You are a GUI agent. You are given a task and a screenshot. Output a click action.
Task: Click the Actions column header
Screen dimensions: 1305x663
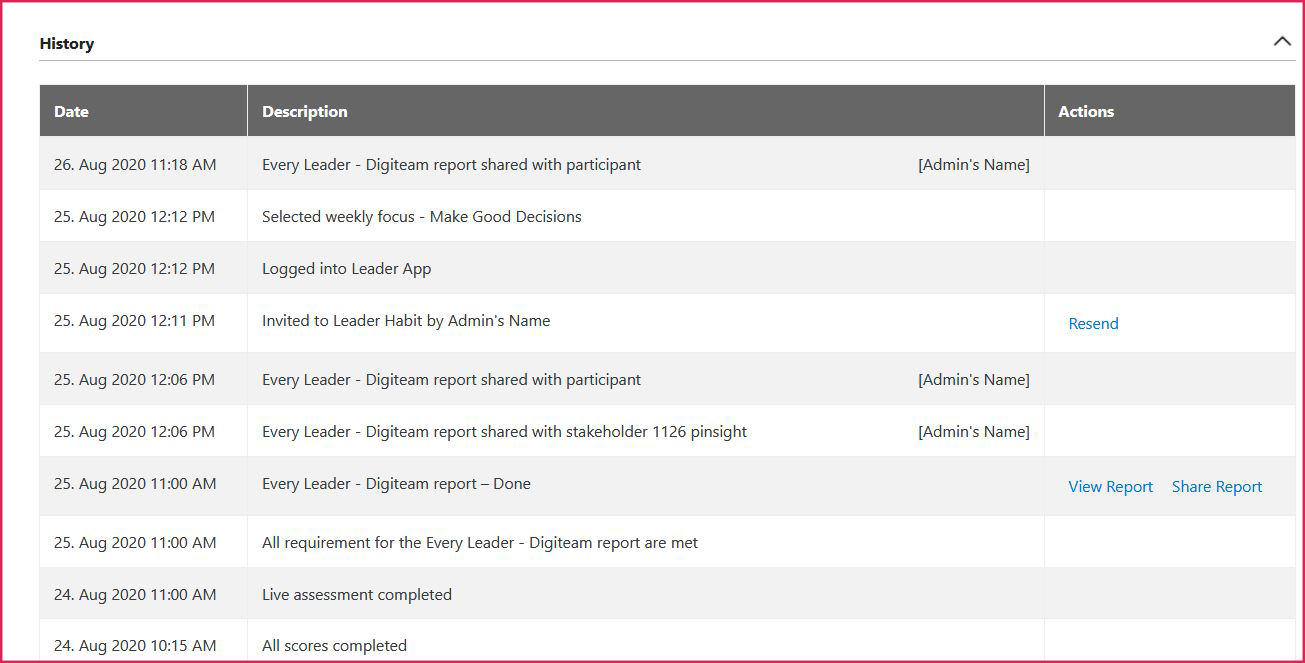[x=1086, y=112]
